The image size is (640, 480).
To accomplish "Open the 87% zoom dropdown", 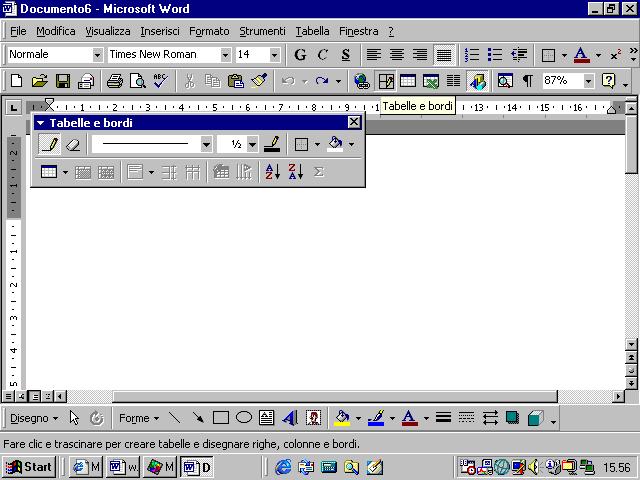I will point(588,81).
